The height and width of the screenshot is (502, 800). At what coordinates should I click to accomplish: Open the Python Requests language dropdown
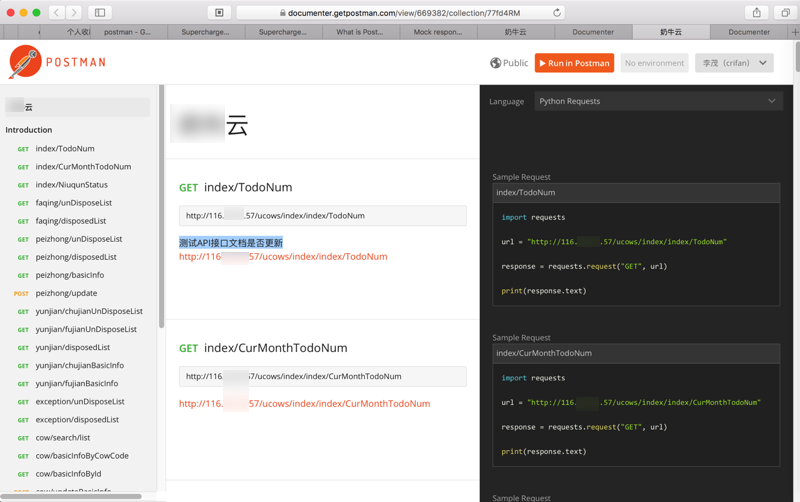(x=658, y=101)
